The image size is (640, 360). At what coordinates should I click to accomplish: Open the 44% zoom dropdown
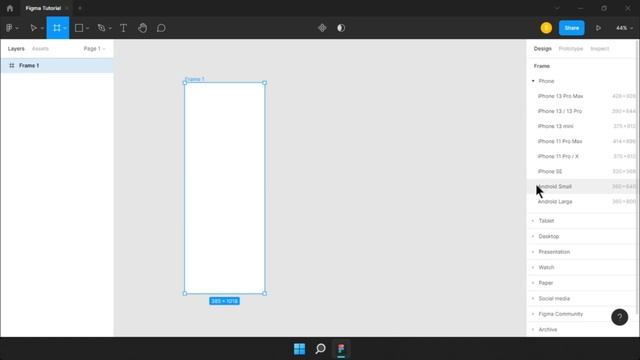(x=624, y=28)
